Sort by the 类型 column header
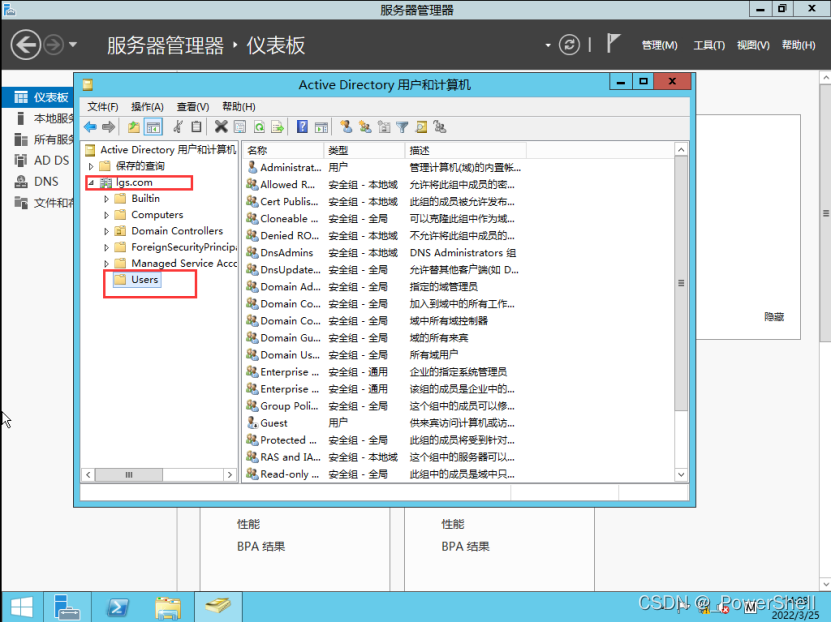The height and width of the screenshot is (622, 831). (x=365, y=150)
